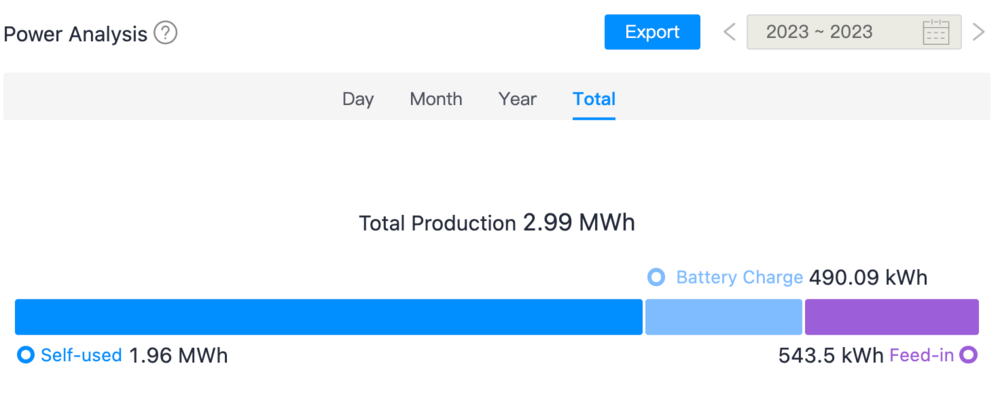Select the Total tab
Viewport: 1000px width, 404px height.
[x=594, y=99]
